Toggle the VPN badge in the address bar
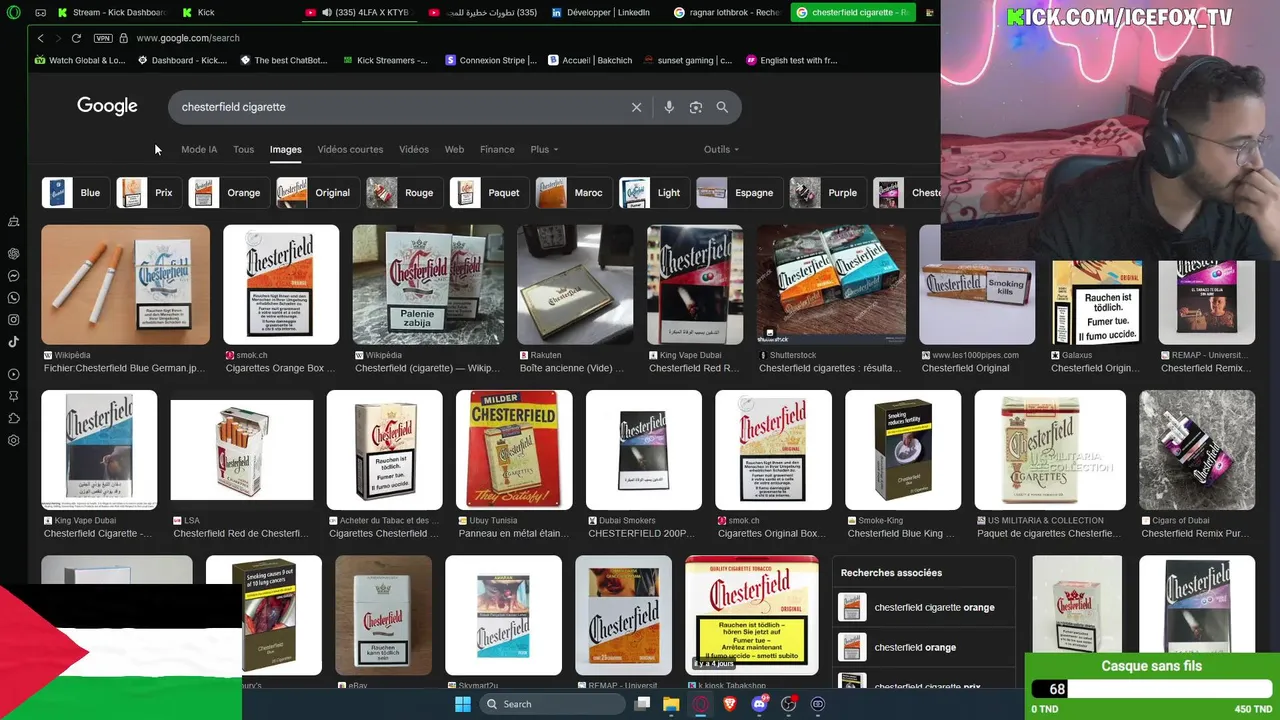Image resolution: width=1280 pixels, height=720 pixels. (102, 38)
